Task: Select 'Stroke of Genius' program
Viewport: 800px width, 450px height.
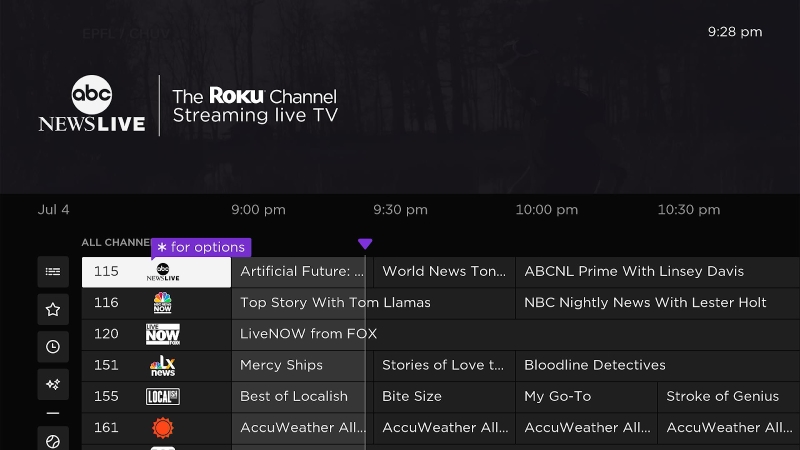Action: click(729, 396)
